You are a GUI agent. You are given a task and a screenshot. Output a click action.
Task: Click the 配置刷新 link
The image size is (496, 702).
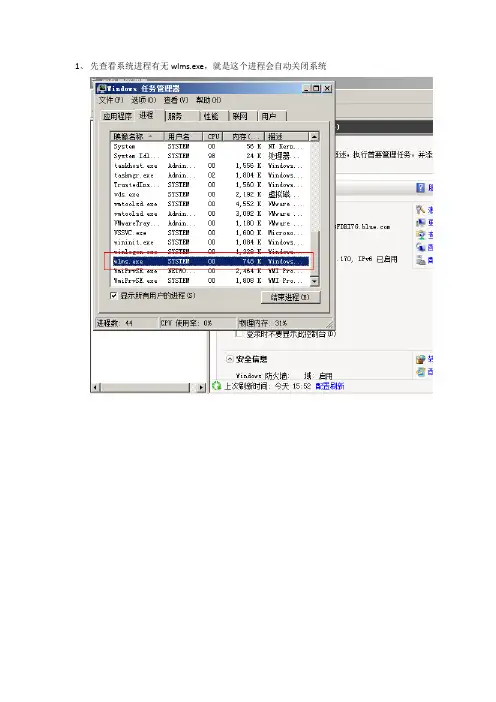pos(330,386)
